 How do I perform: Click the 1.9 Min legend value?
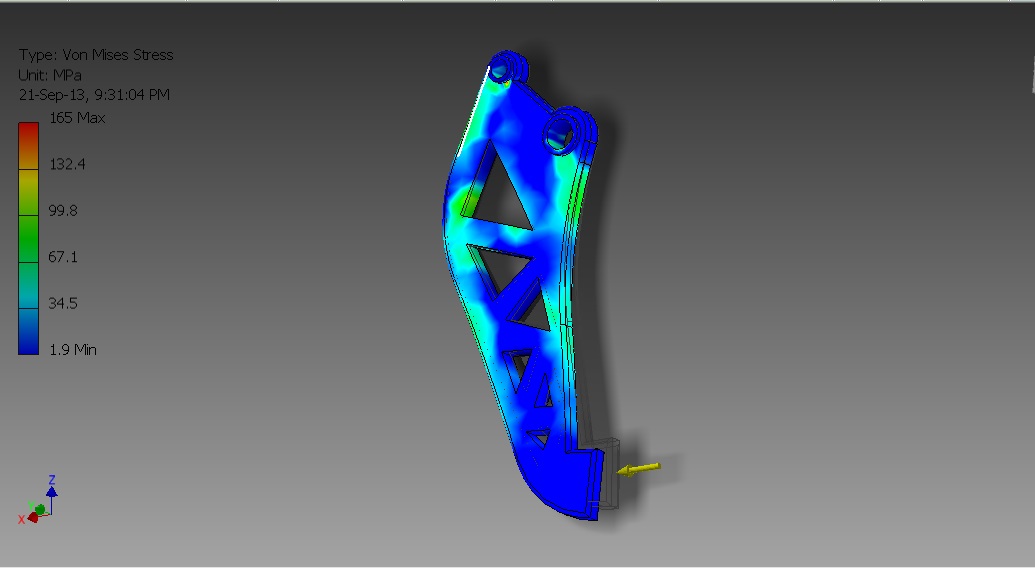(73, 349)
